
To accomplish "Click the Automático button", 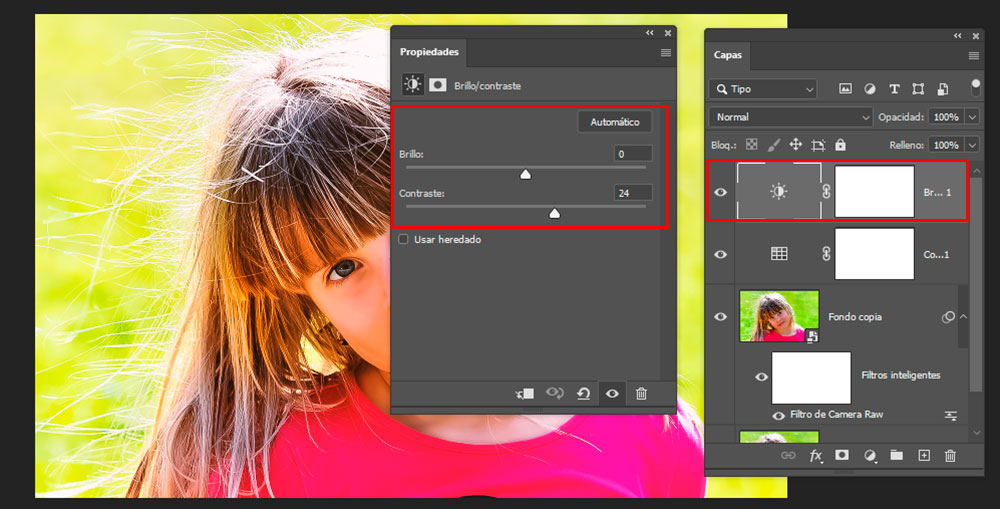I will 614,122.
